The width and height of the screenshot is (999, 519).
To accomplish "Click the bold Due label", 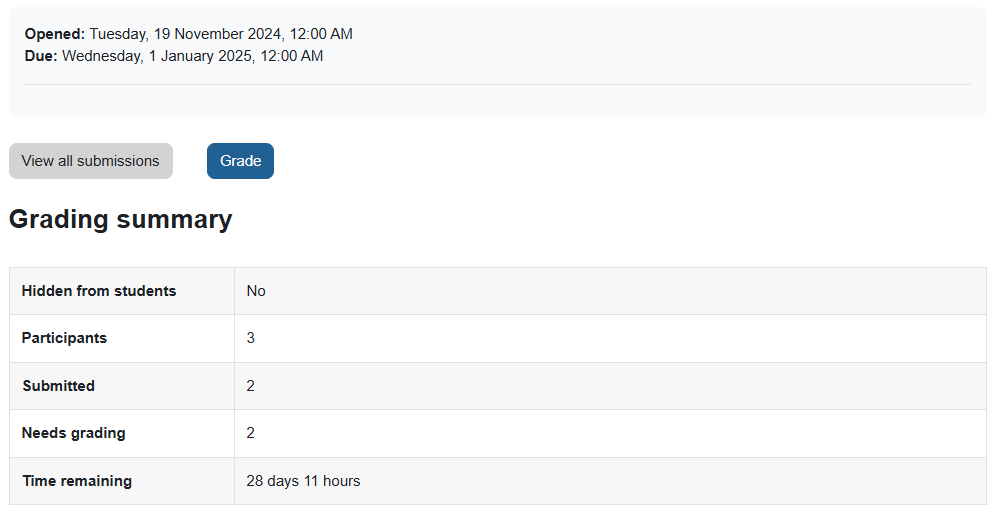I will (41, 56).
